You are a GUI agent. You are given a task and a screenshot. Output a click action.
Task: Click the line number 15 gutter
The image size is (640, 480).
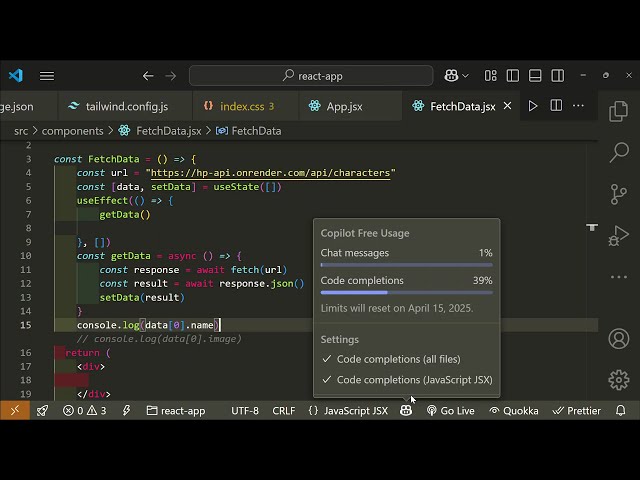(x=26, y=325)
